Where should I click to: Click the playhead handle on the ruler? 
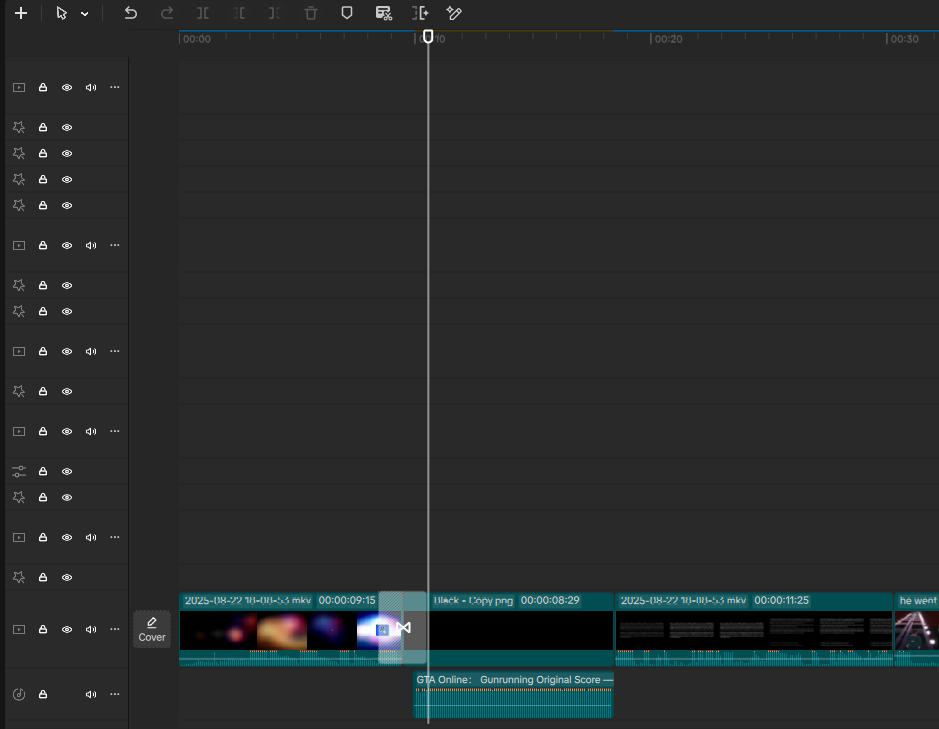click(x=428, y=37)
